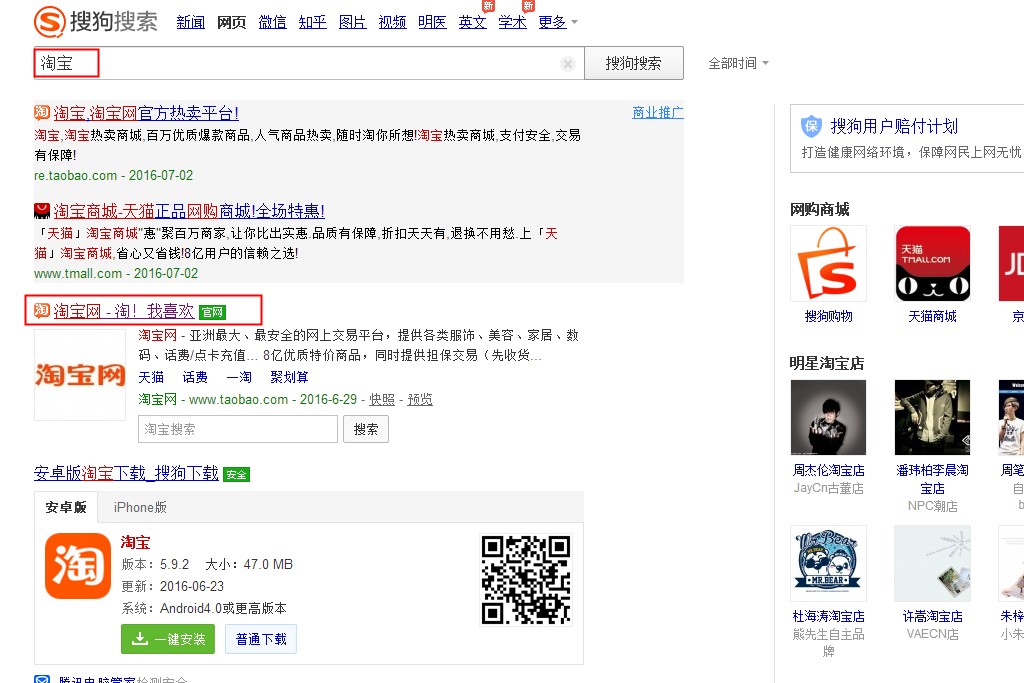Click the 天猫商城 text link
This screenshot has width=1024, height=683.
click(932, 316)
